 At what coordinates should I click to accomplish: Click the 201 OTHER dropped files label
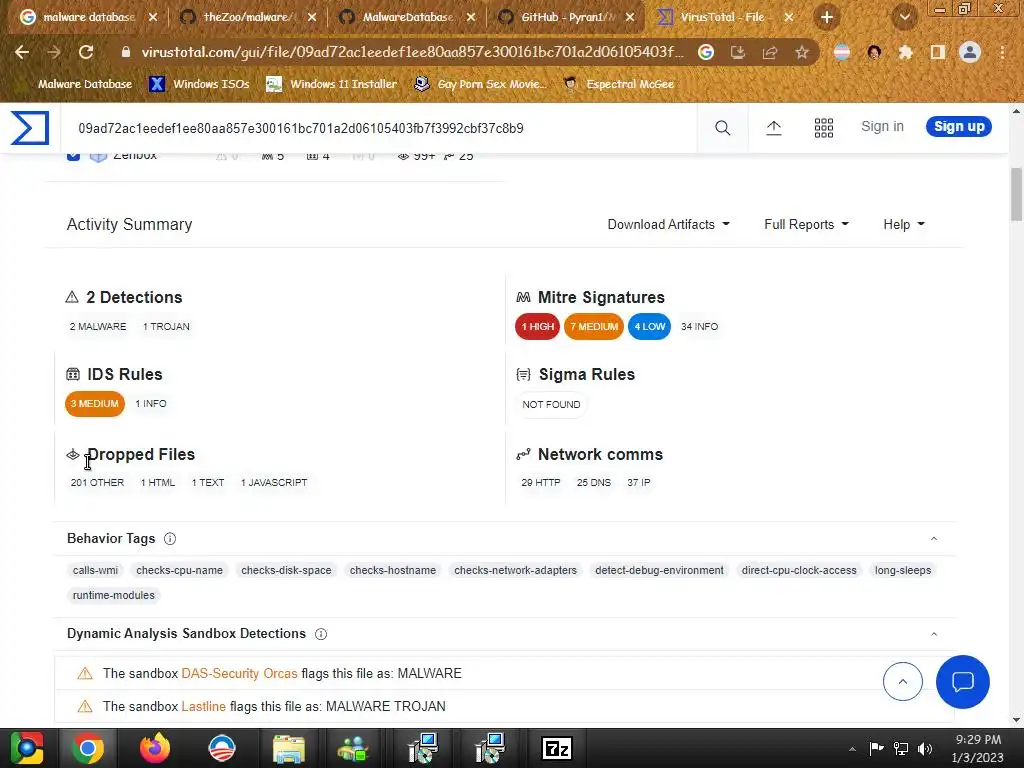click(97, 483)
